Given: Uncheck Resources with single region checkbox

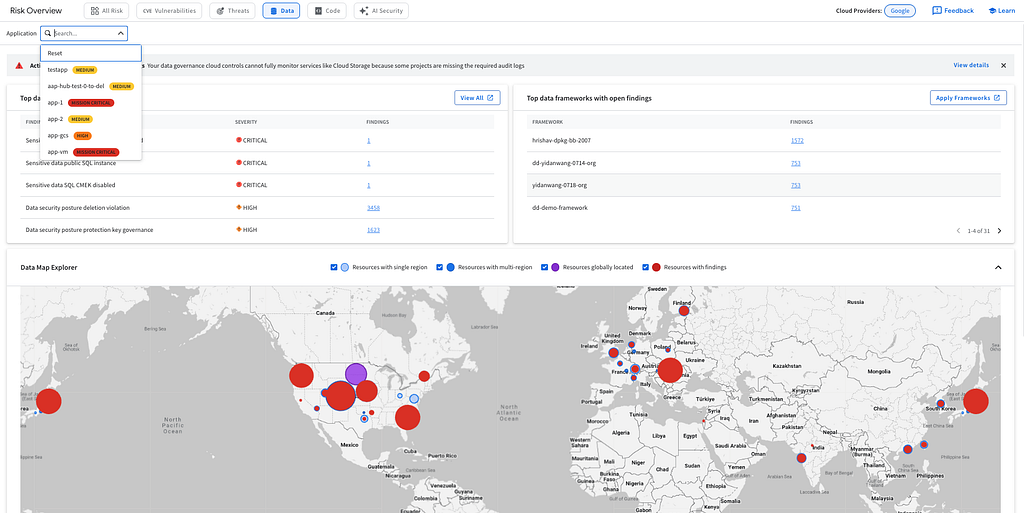Looking at the screenshot, I should tap(334, 267).
